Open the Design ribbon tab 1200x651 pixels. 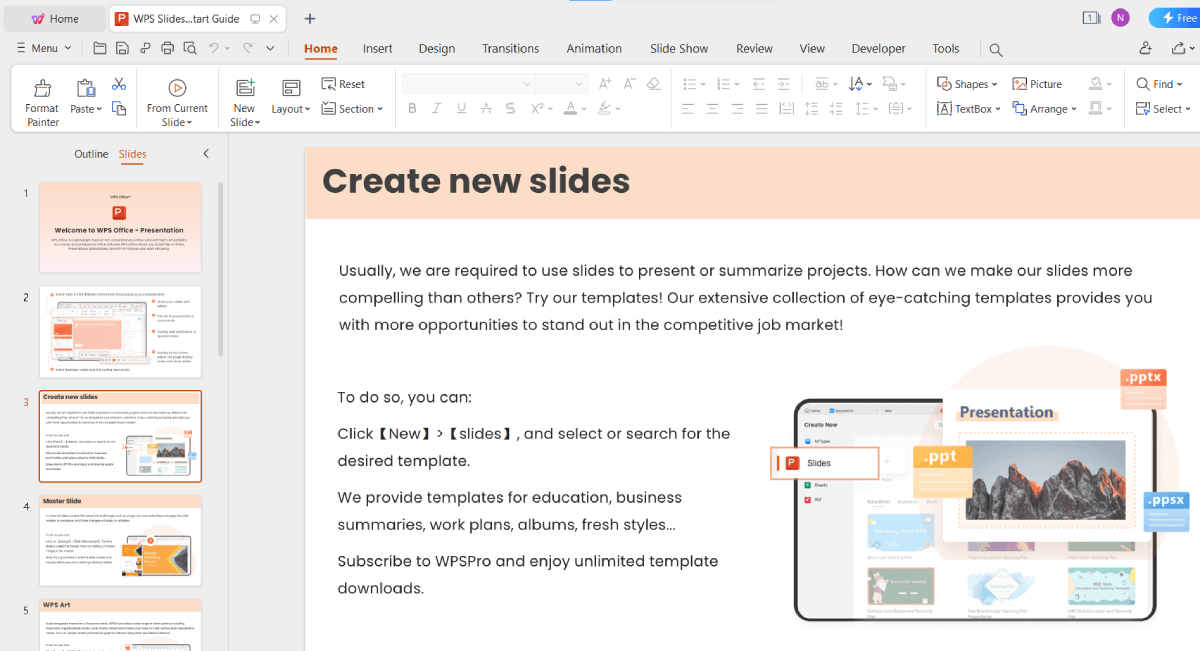pos(437,48)
